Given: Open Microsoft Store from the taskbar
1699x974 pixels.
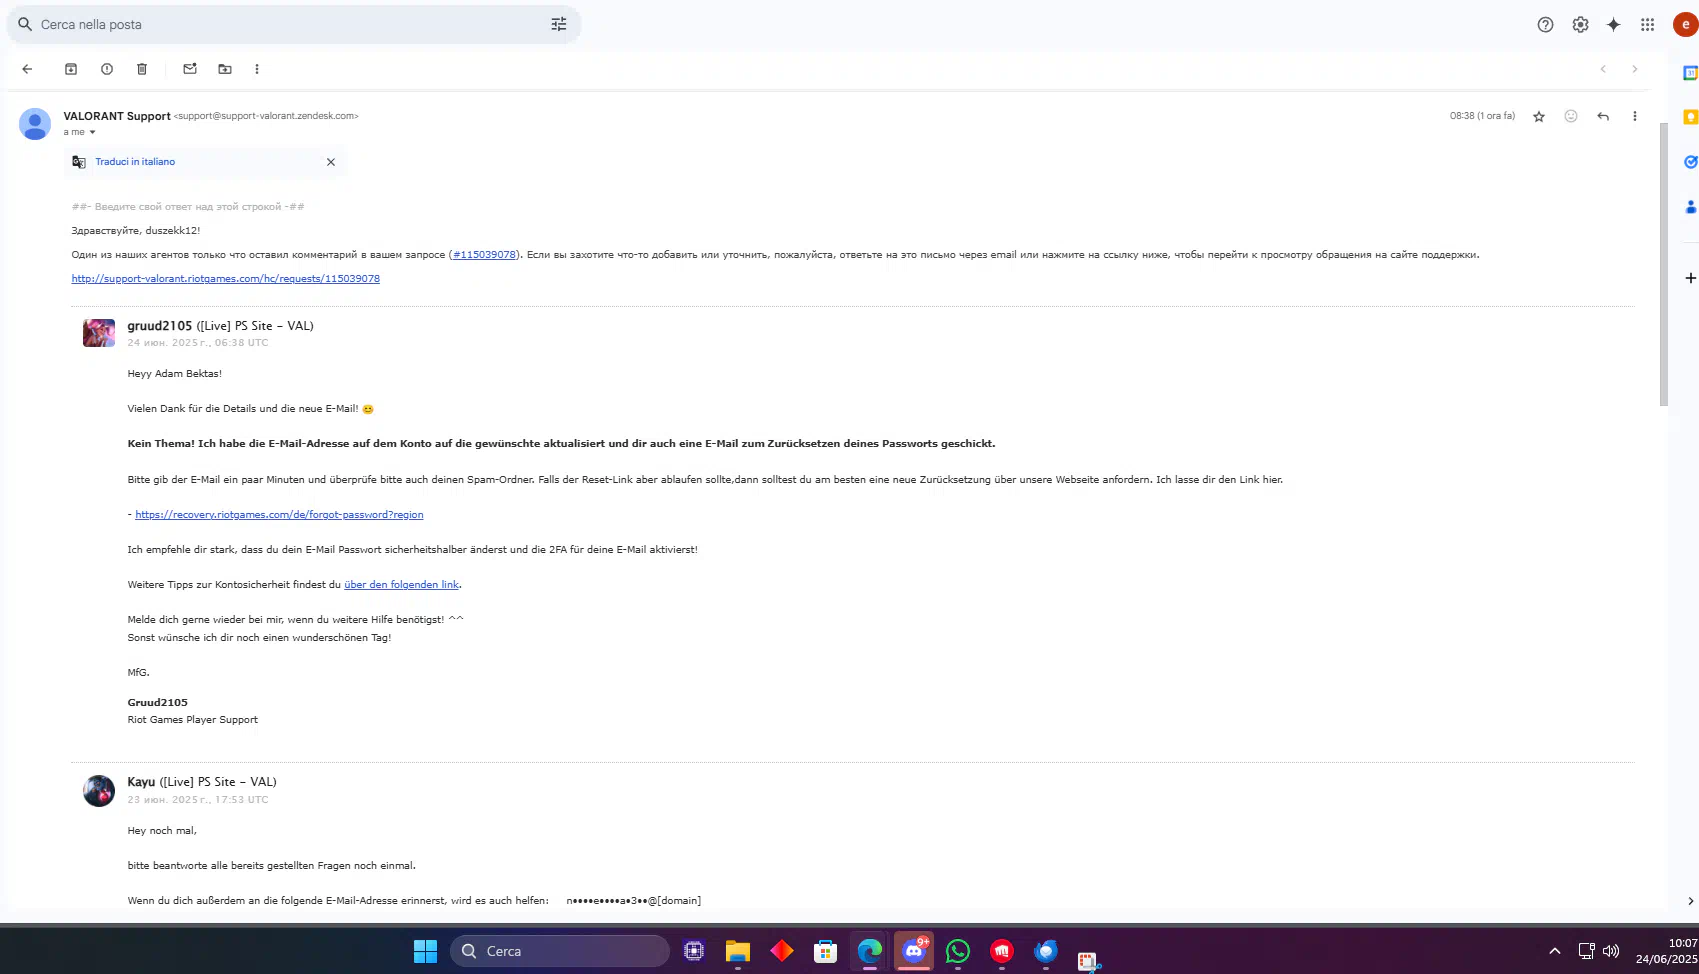Looking at the screenshot, I should click(825, 951).
